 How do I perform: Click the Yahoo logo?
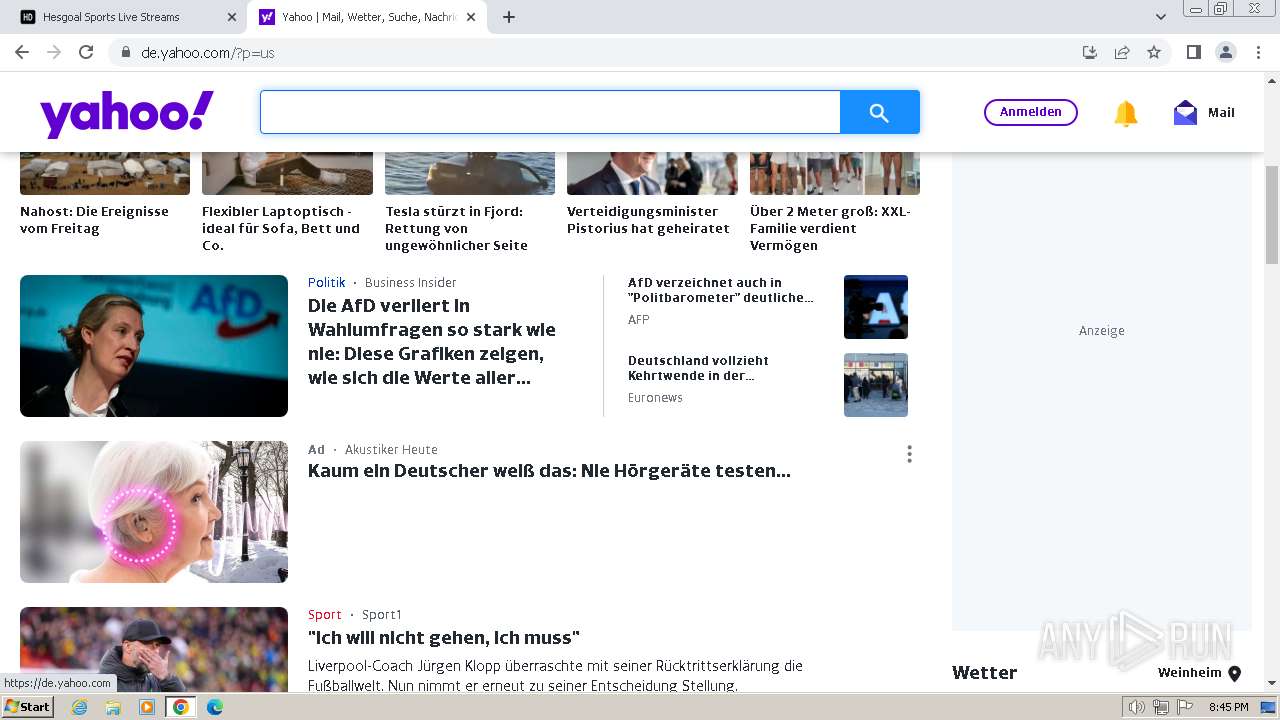(x=127, y=113)
